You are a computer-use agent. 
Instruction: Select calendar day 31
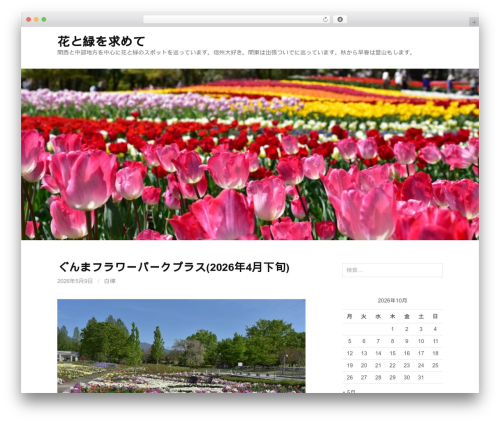[x=421, y=377]
